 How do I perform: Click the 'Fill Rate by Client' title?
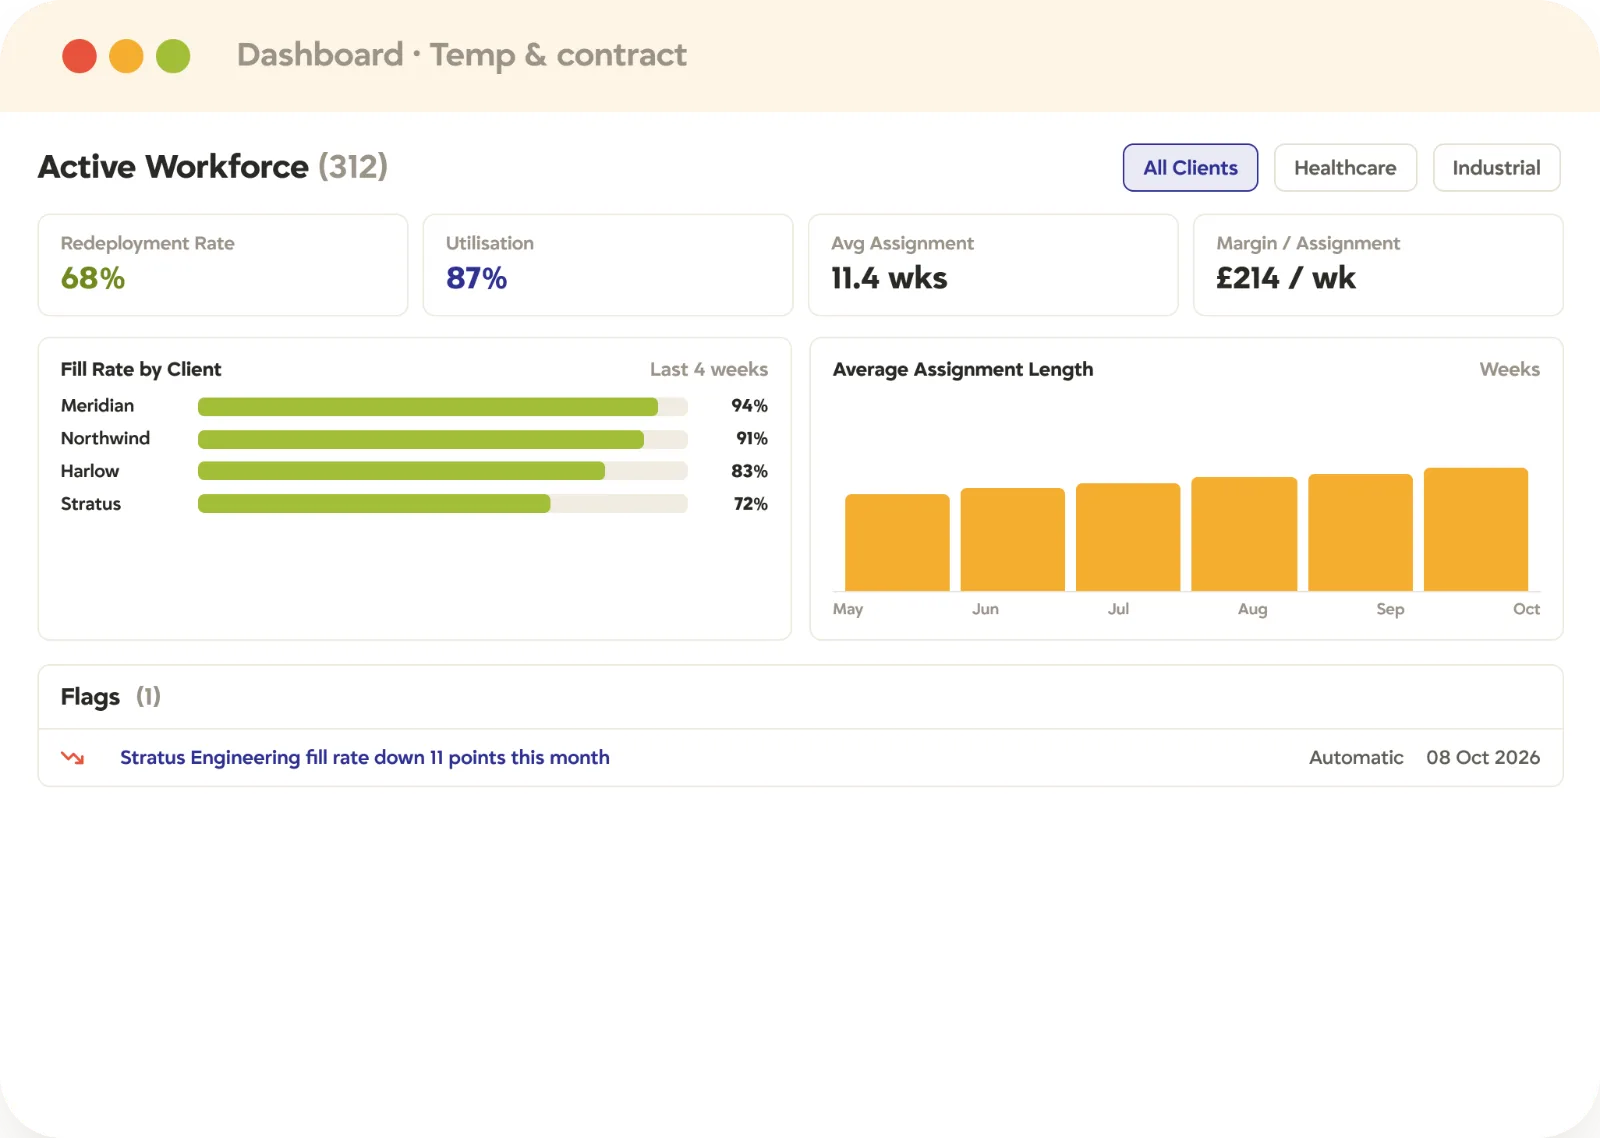[141, 369]
